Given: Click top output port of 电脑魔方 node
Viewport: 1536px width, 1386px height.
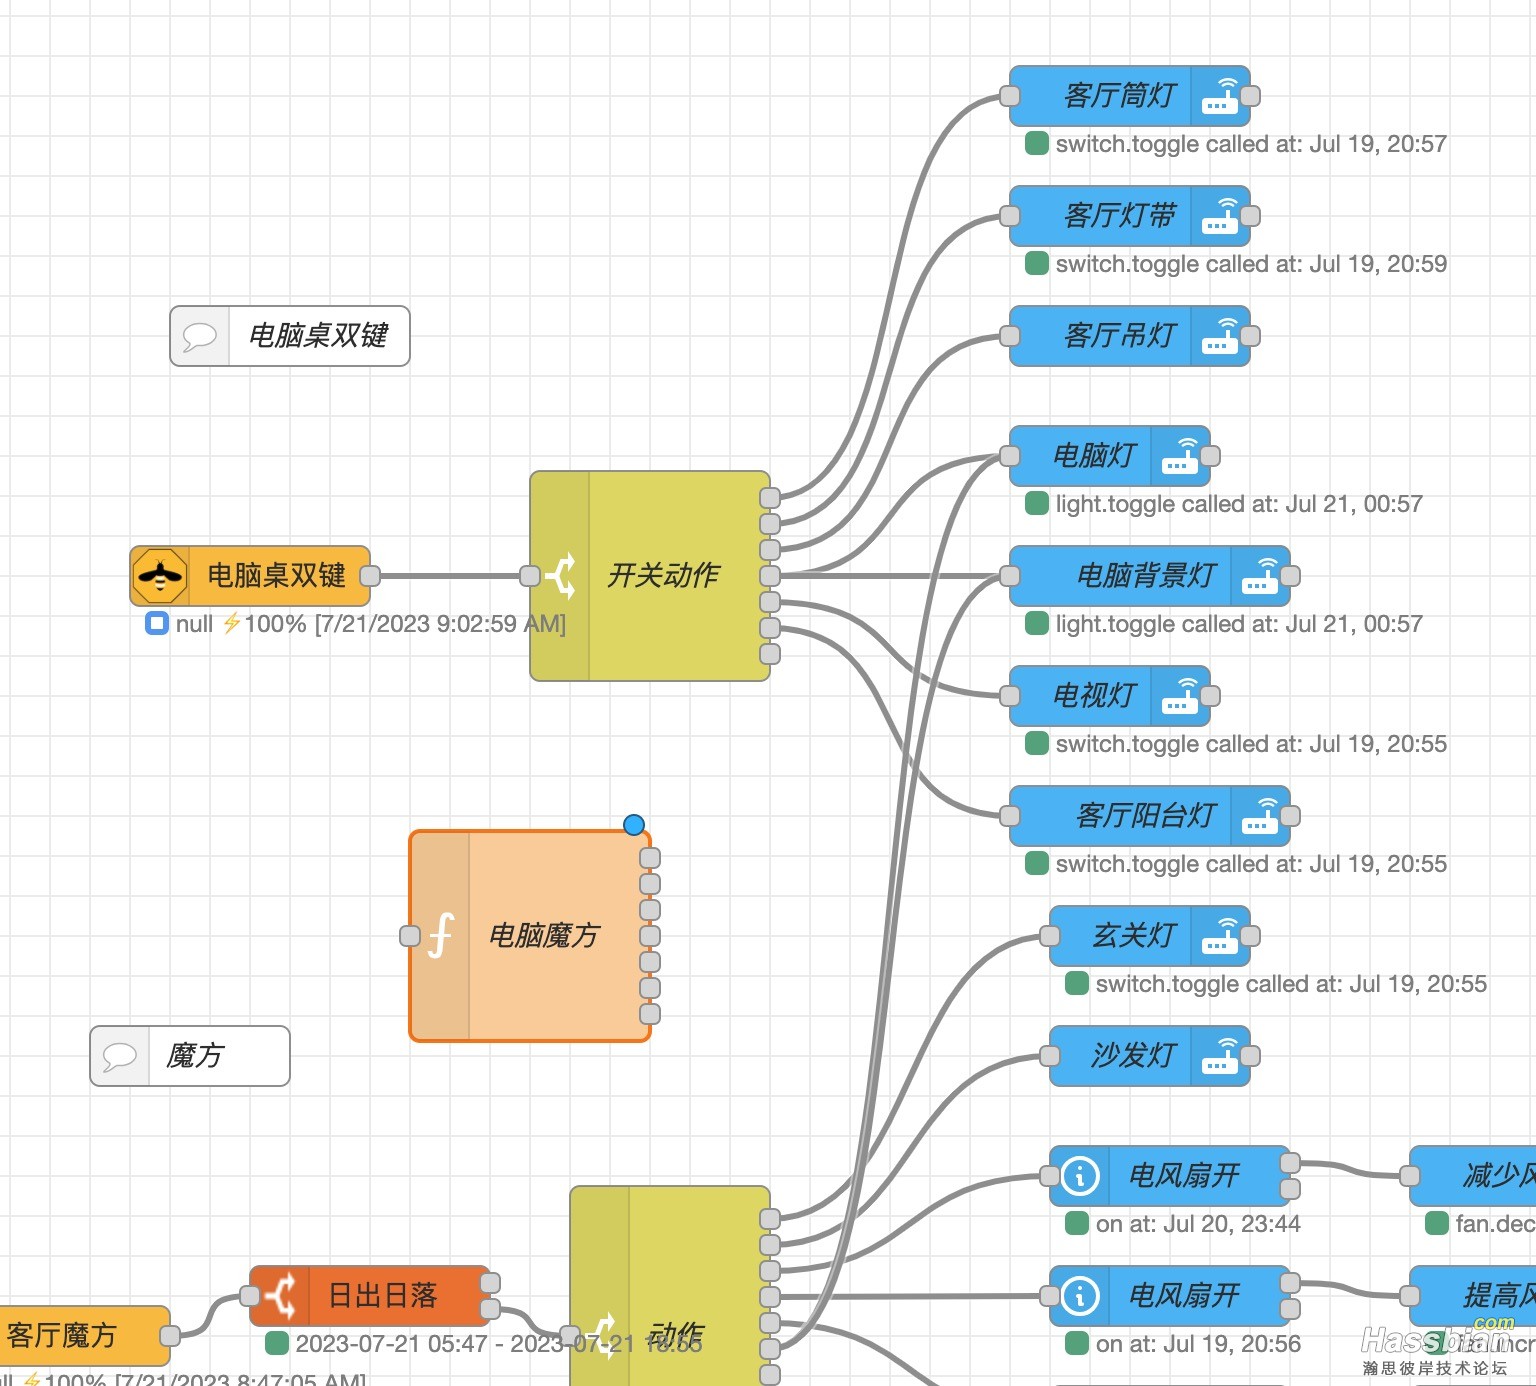Looking at the screenshot, I should pos(650,858).
